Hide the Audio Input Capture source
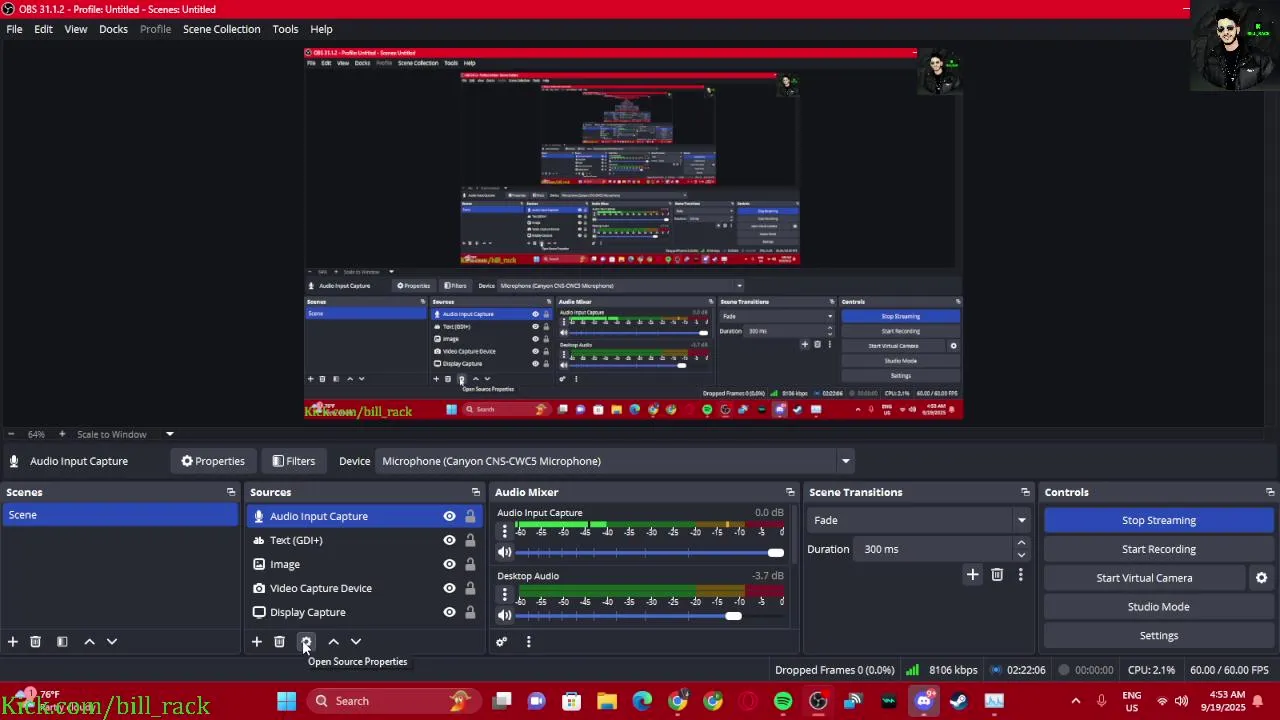Viewport: 1280px width, 720px height. point(449,516)
